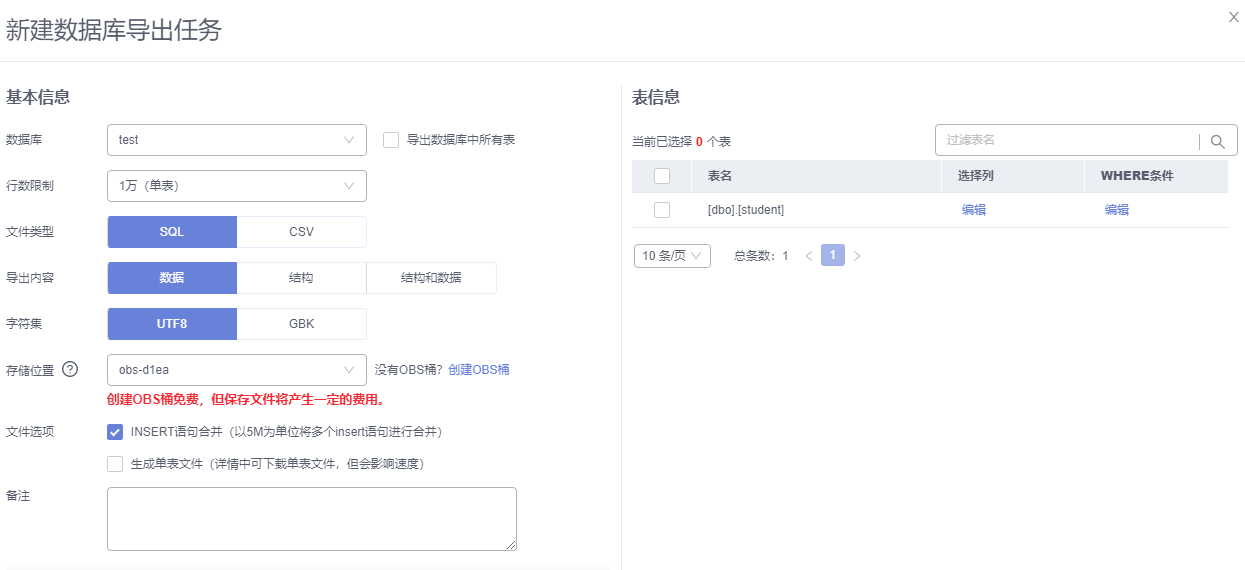Open the 存储位置 obs-d1ea dropdown
This screenshot has height=570, width=1245.
237,370
